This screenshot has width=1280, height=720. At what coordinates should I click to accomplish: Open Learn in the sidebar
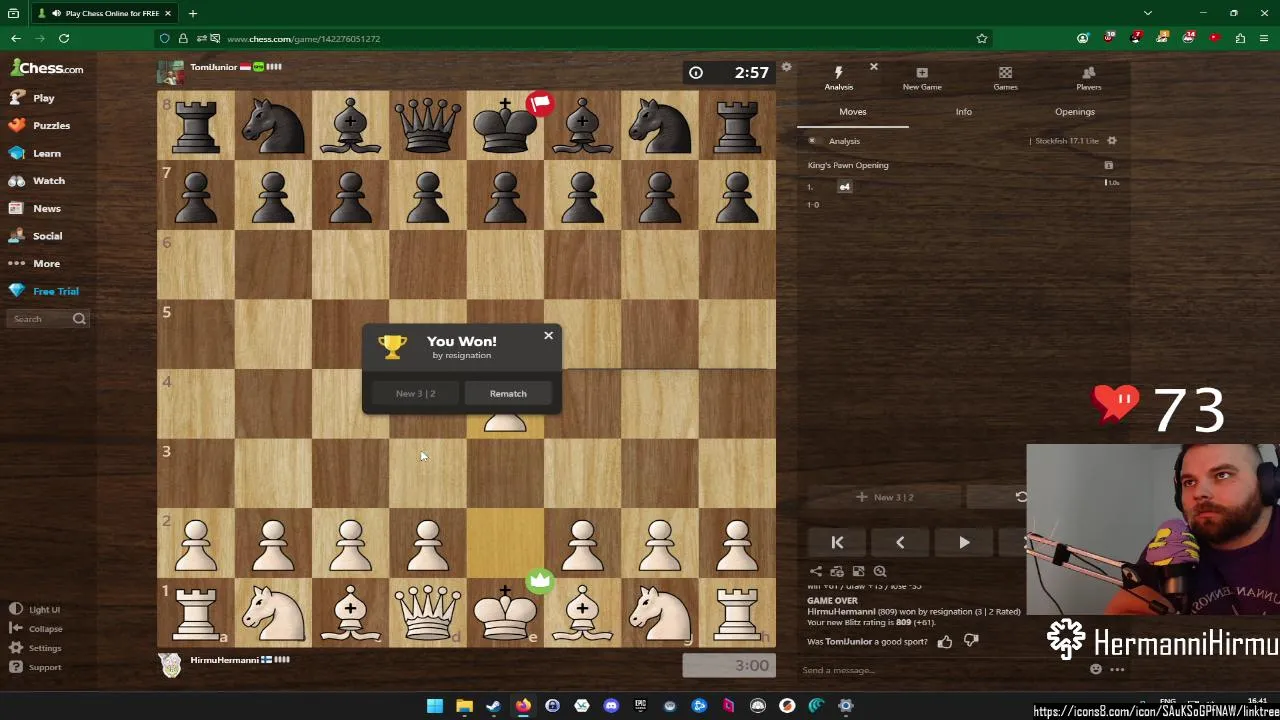(x=35, y=153)
